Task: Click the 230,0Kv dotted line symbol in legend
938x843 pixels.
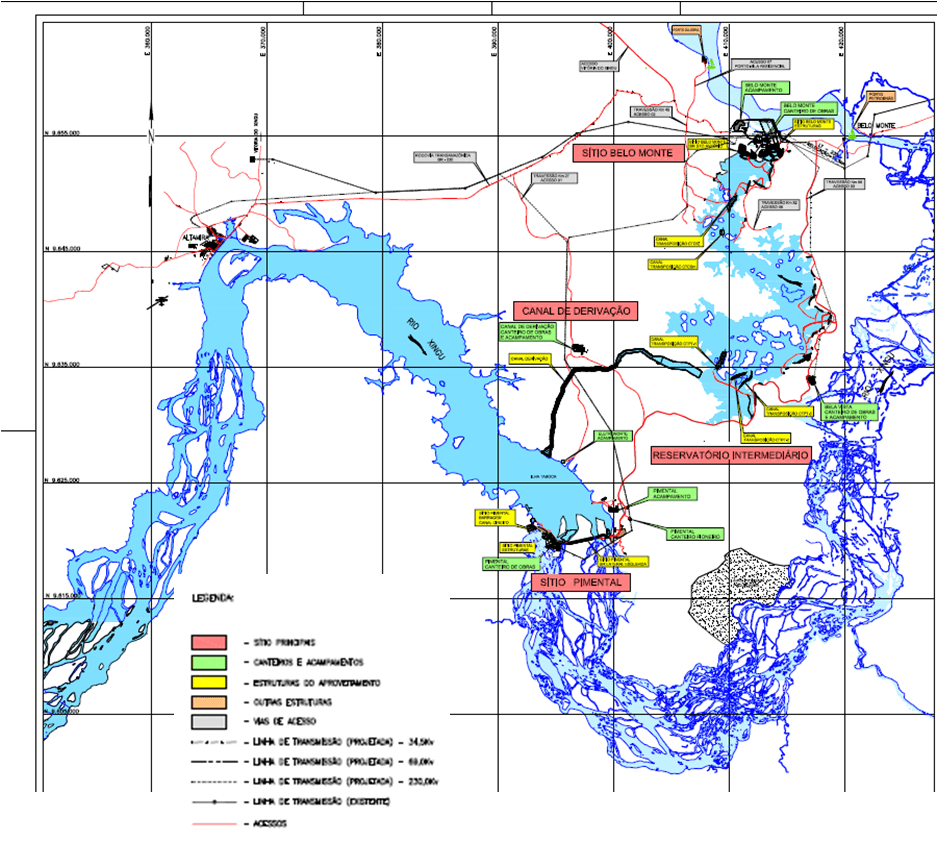Action: (214, 781)
